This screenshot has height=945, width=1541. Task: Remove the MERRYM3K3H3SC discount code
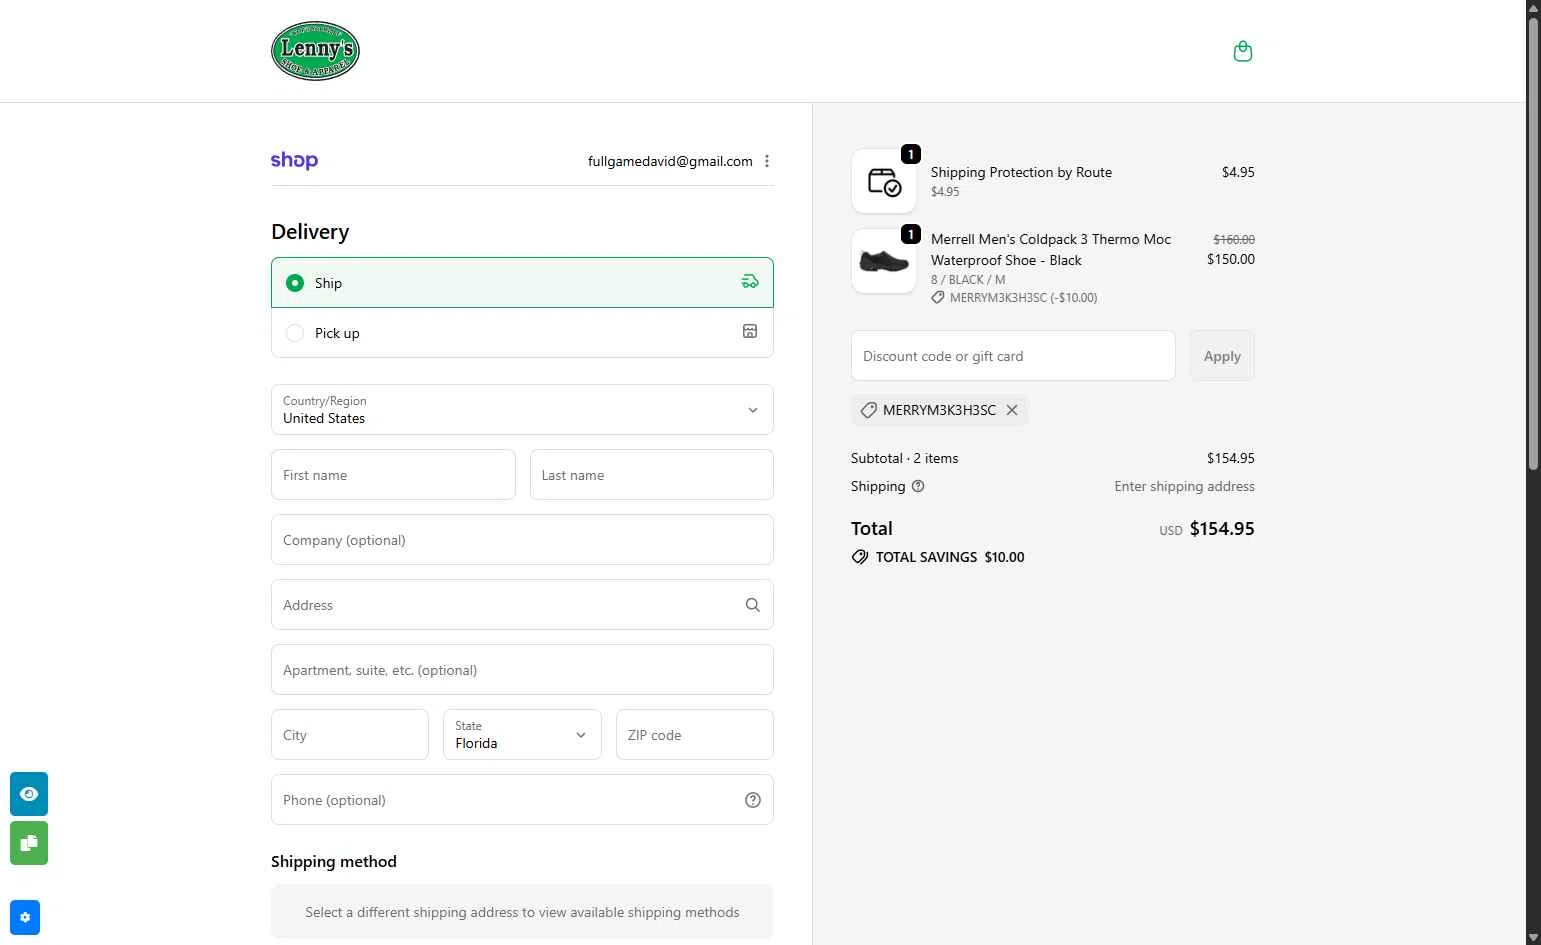pos(1012,410)
